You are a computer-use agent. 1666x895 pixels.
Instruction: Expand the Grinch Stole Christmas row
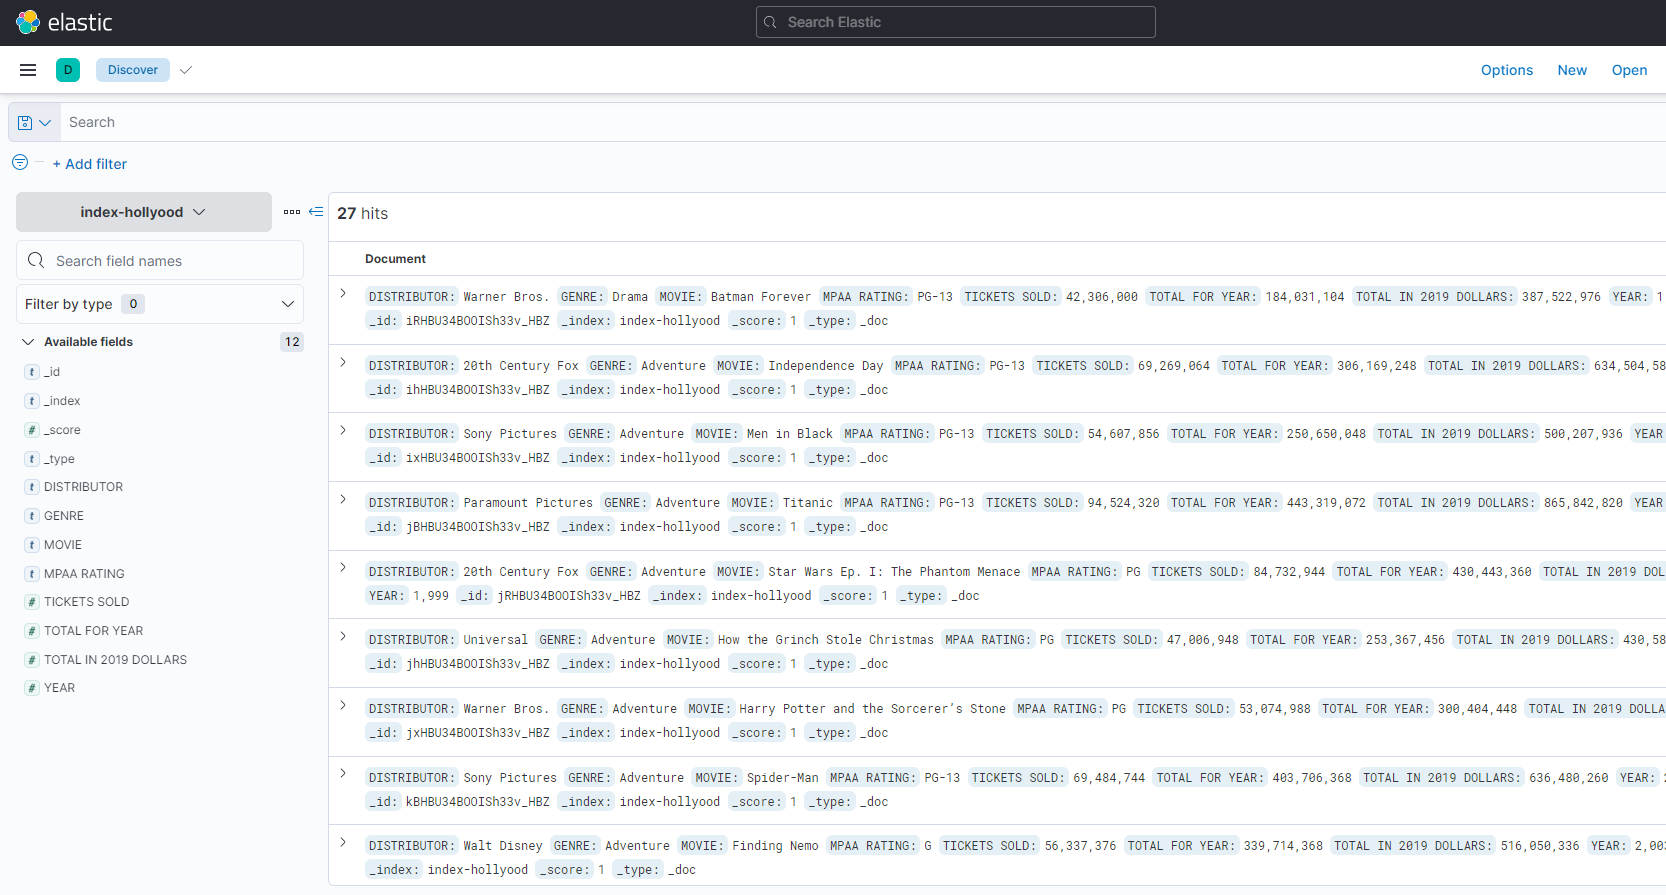tap(343, 636)
